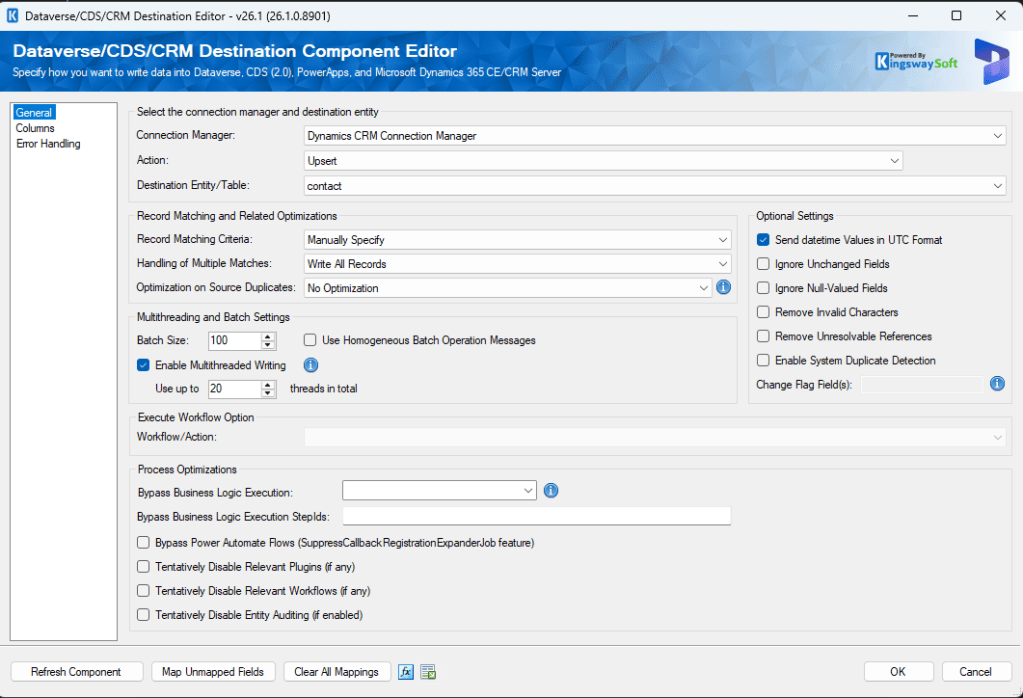The height and width of the screenshot is (698, 1023).
Task: Open Bypass Business Logic Execution dropdown
Action: (x=439, y=491)
